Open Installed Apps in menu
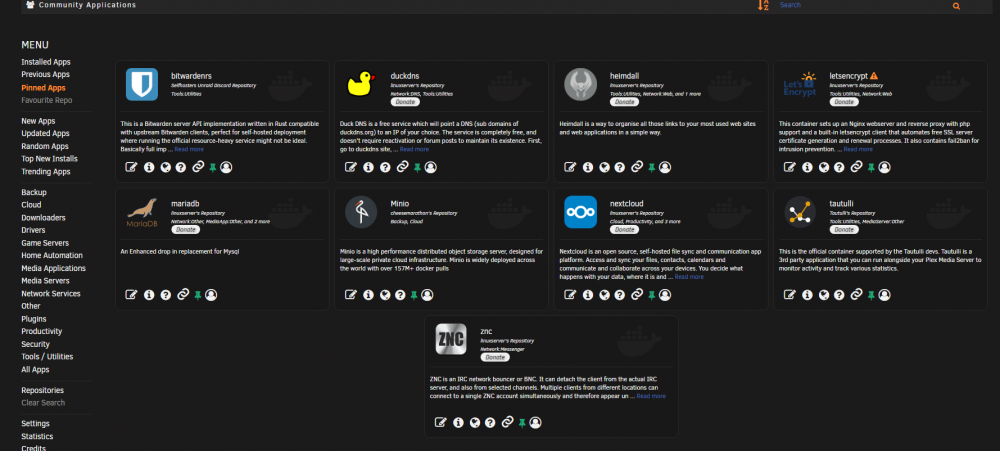1000x451 pixels. 46,62
